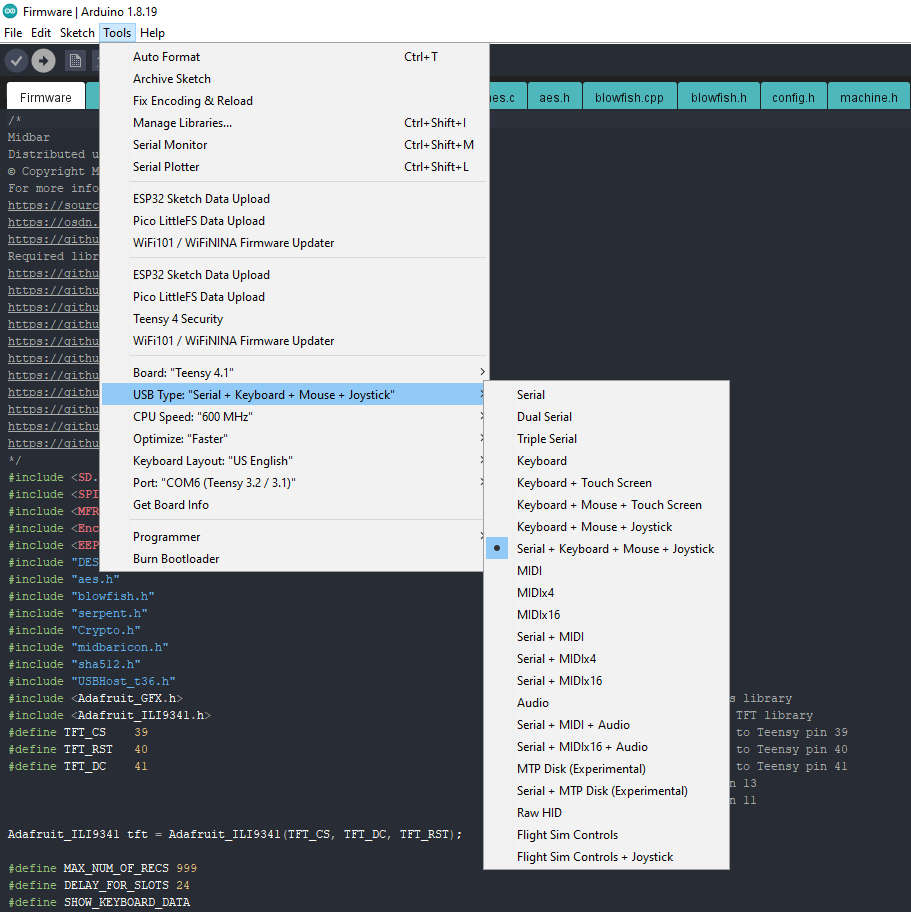
Task: Expand the Programmer submenu
Action: point(294,537)
